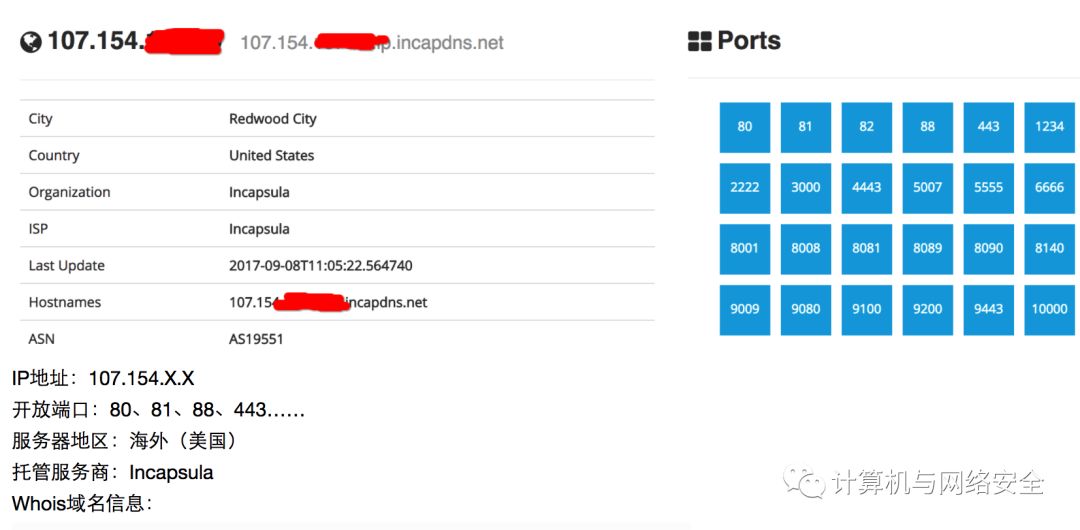Click the Redwood City value
1080x530 pixels.
point(272,119)
